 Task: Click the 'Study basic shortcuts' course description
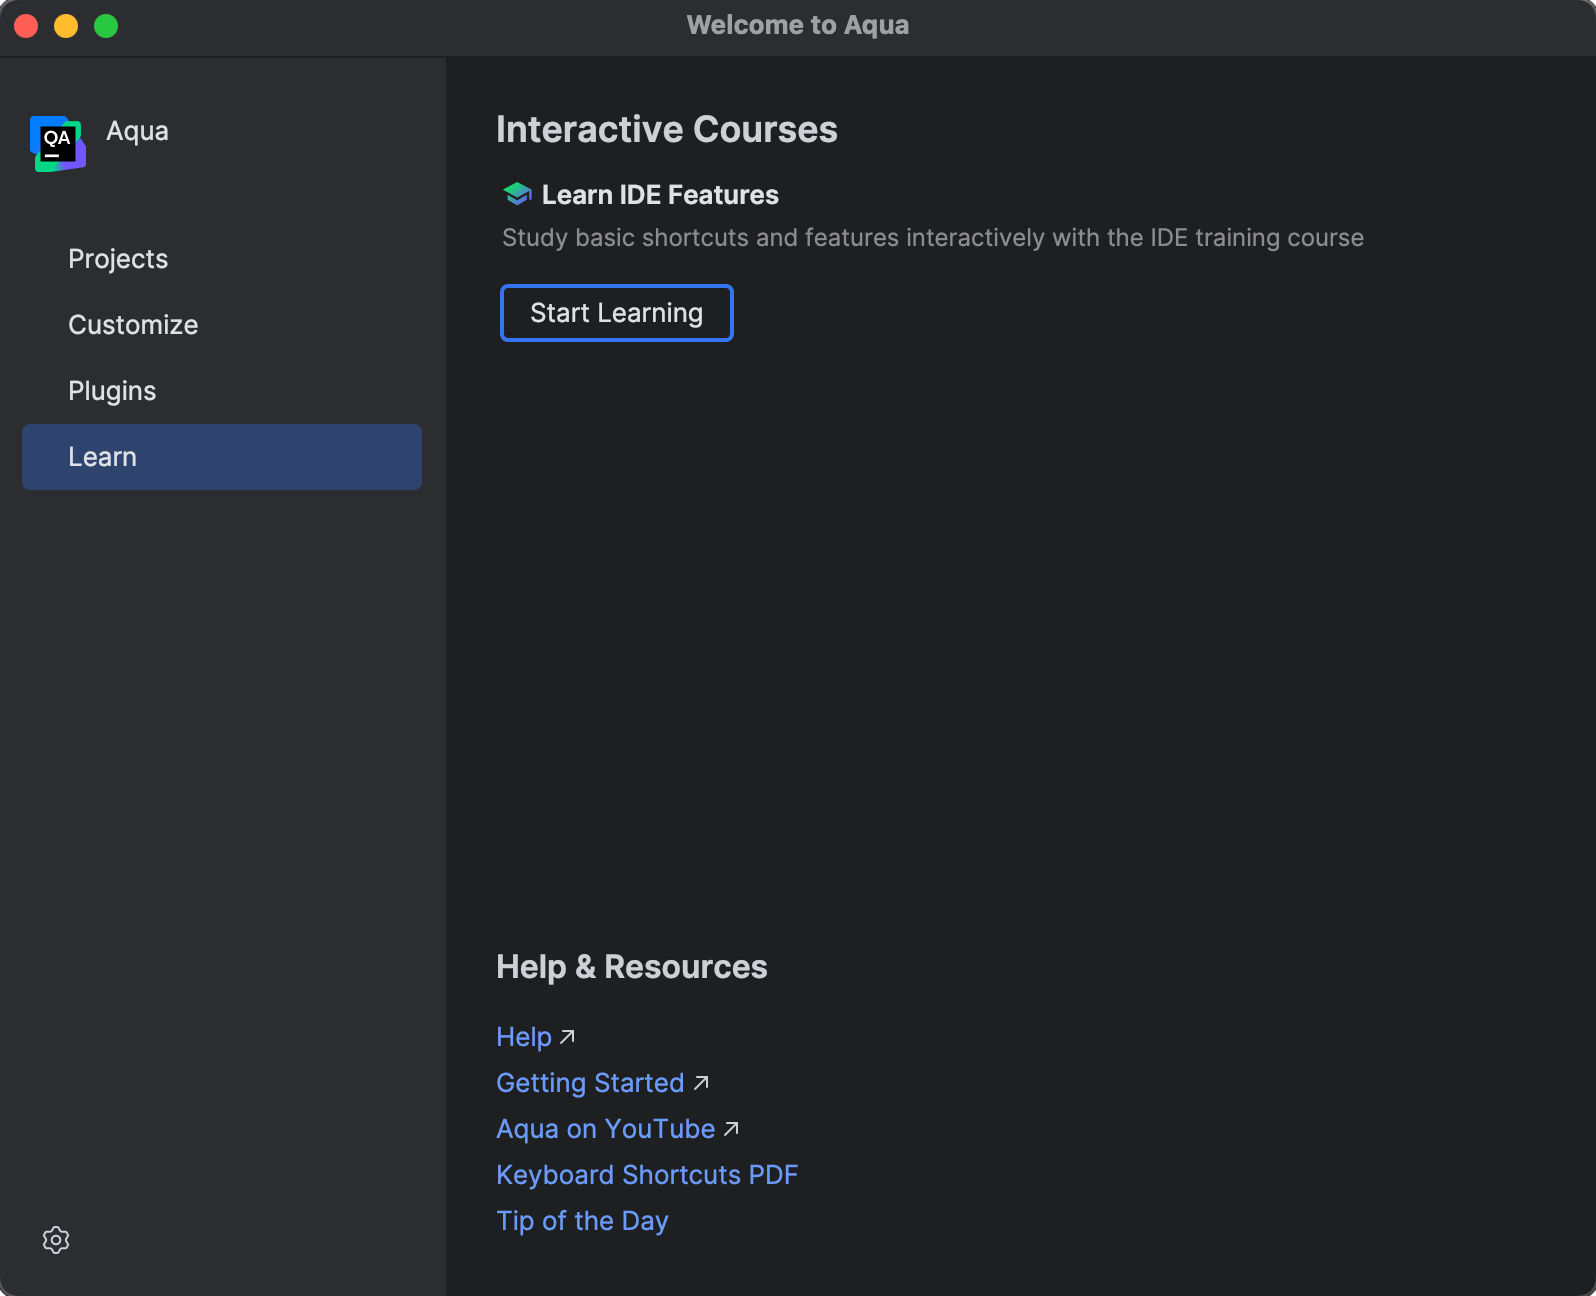[x=933, y=238]
